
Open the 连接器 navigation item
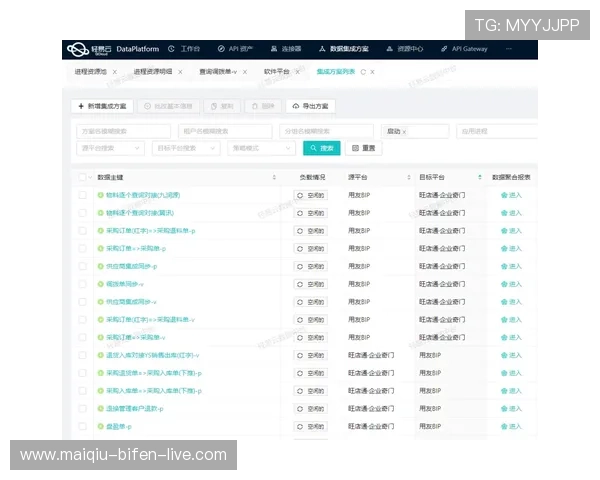[x=286, y=49]
